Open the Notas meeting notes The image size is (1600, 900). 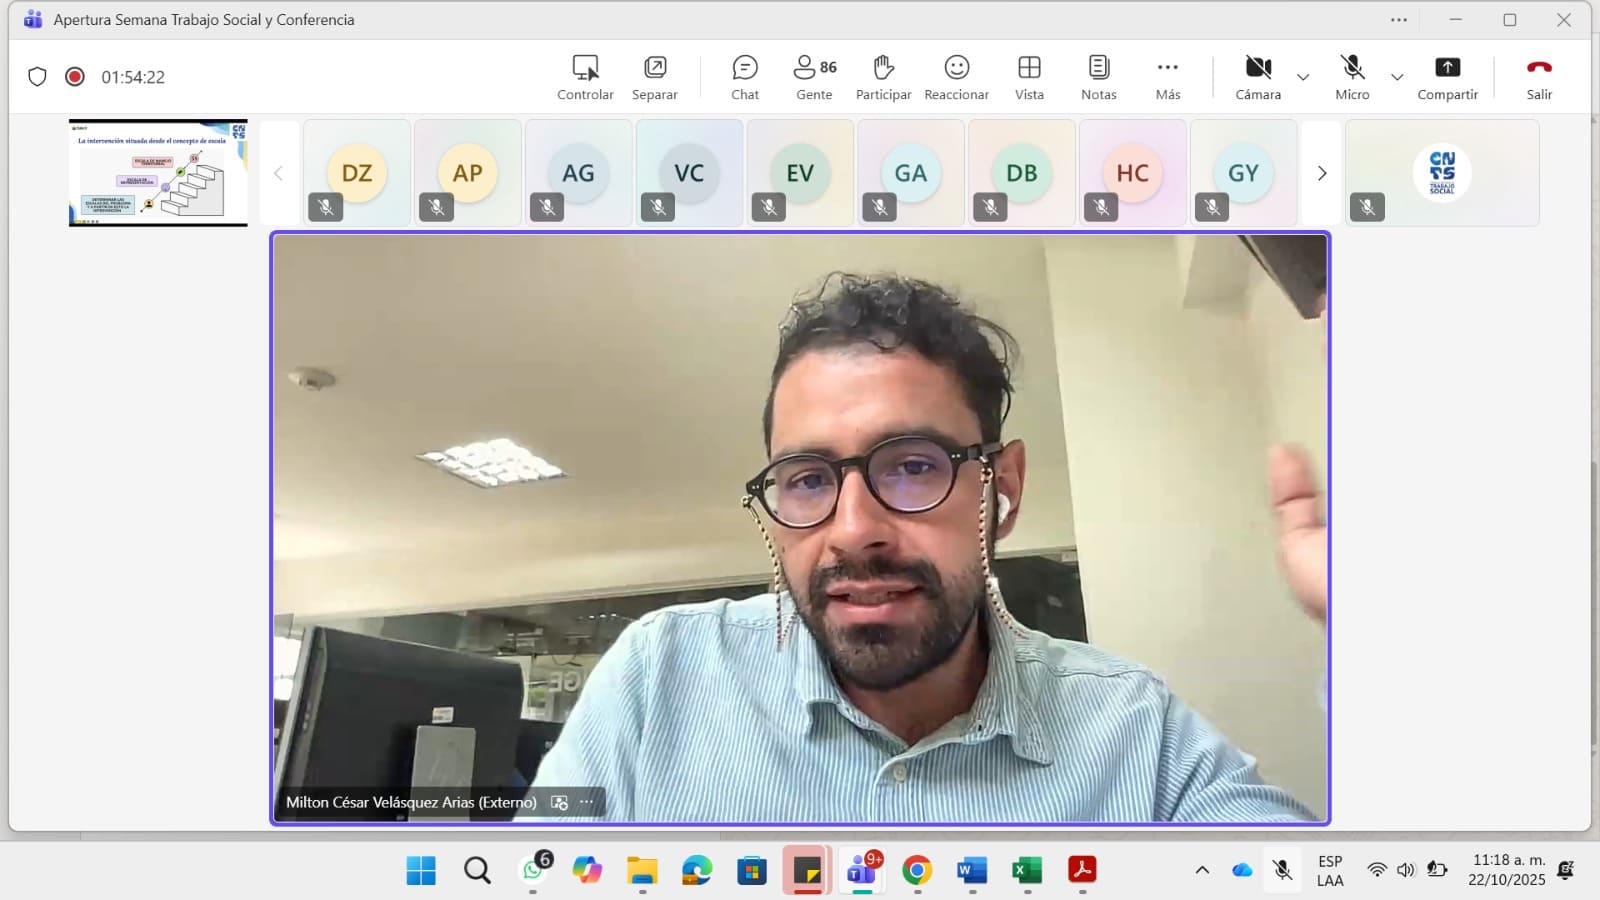pos(1098,78)
